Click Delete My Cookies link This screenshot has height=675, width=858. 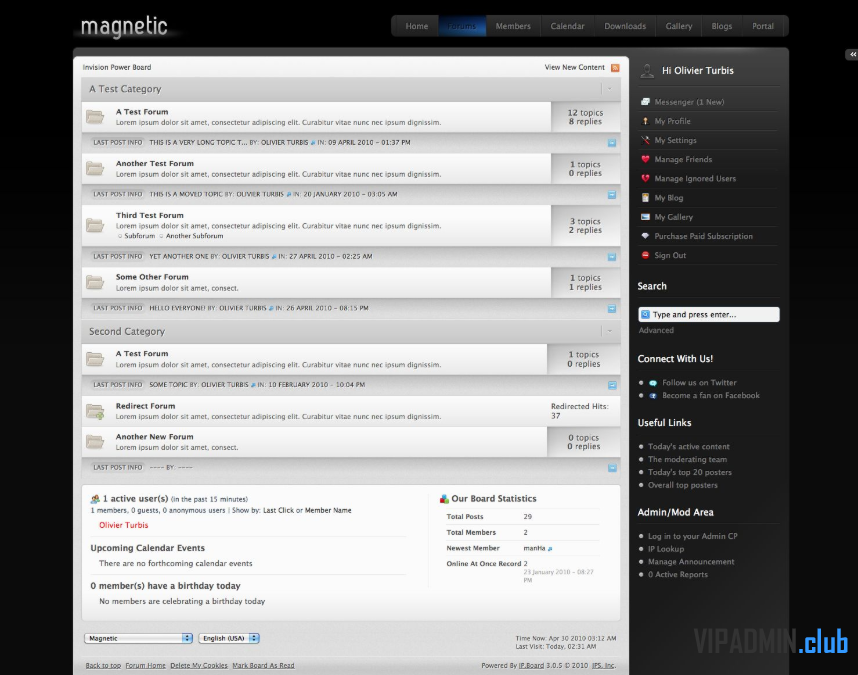pos(199,666)
